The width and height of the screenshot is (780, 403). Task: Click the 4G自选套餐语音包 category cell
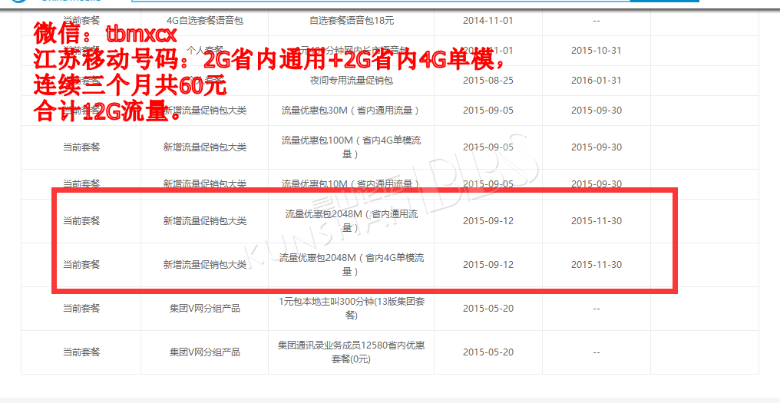[x=204, y=21]
